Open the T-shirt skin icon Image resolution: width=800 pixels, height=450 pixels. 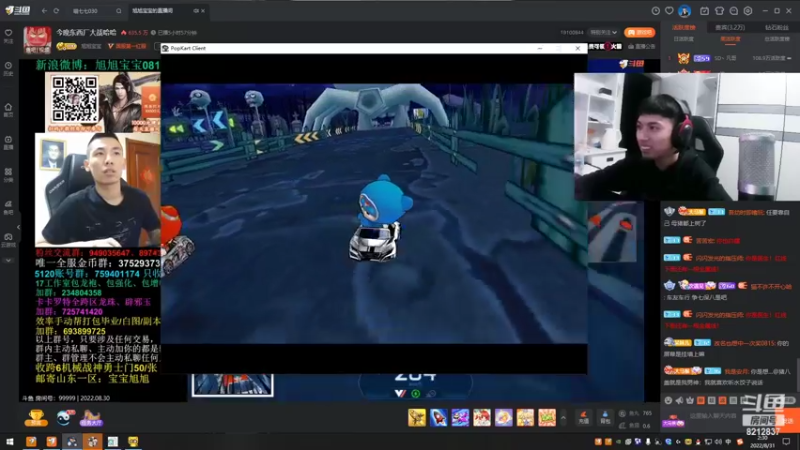click(719, 11)
